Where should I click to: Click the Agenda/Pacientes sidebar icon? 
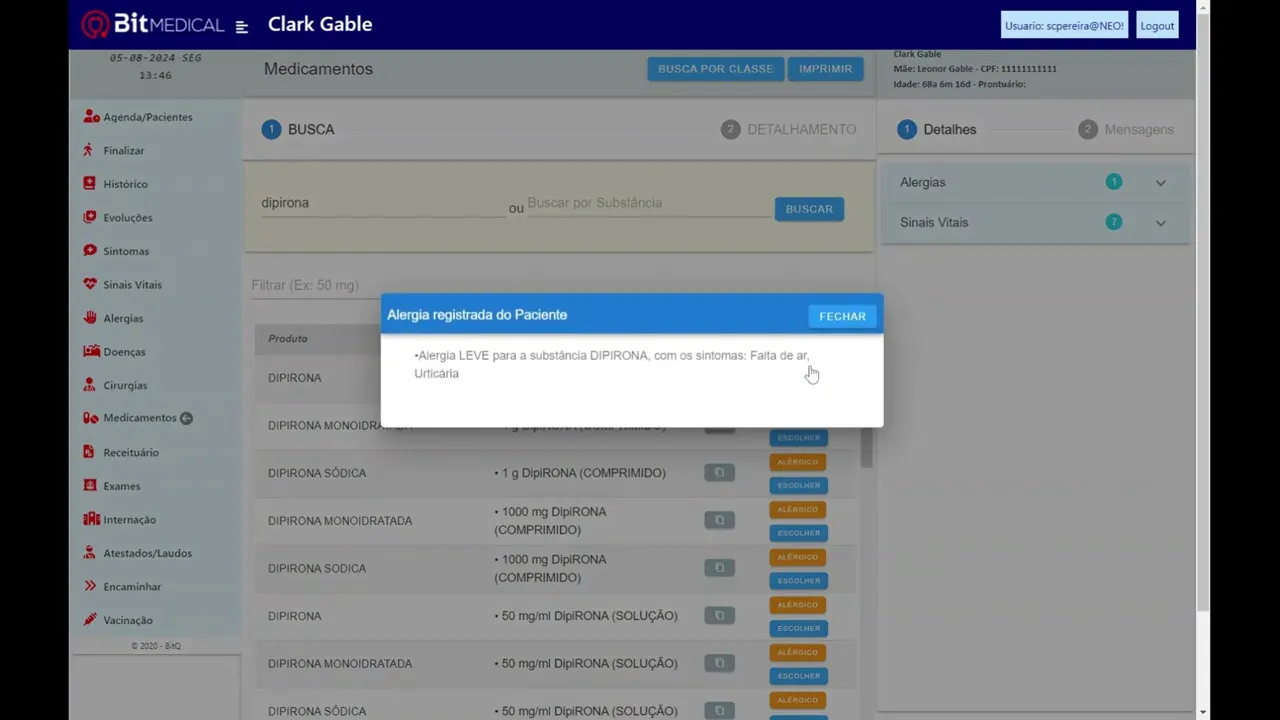point(91,117)
